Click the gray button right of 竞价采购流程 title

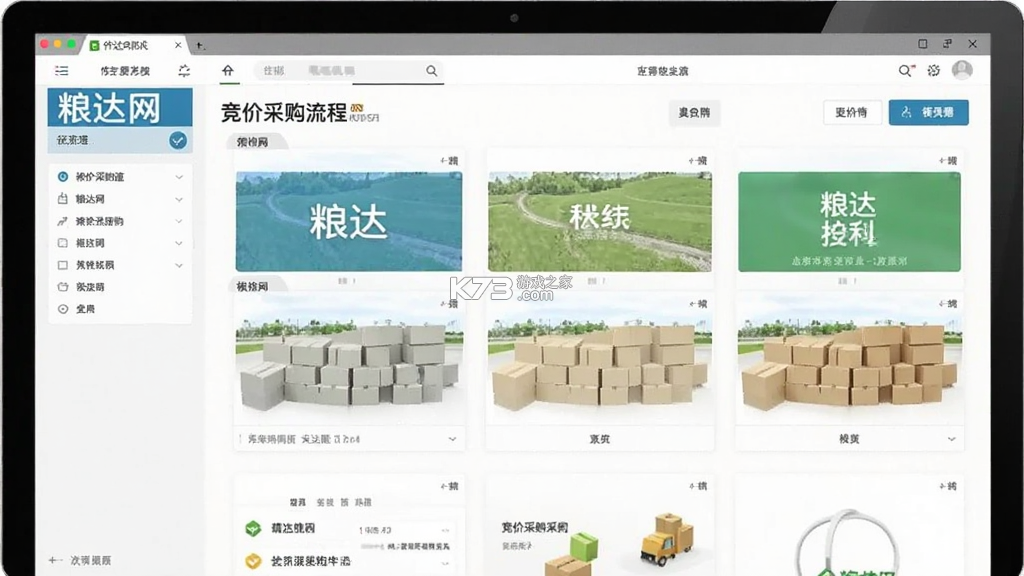[x=694, y=112]
